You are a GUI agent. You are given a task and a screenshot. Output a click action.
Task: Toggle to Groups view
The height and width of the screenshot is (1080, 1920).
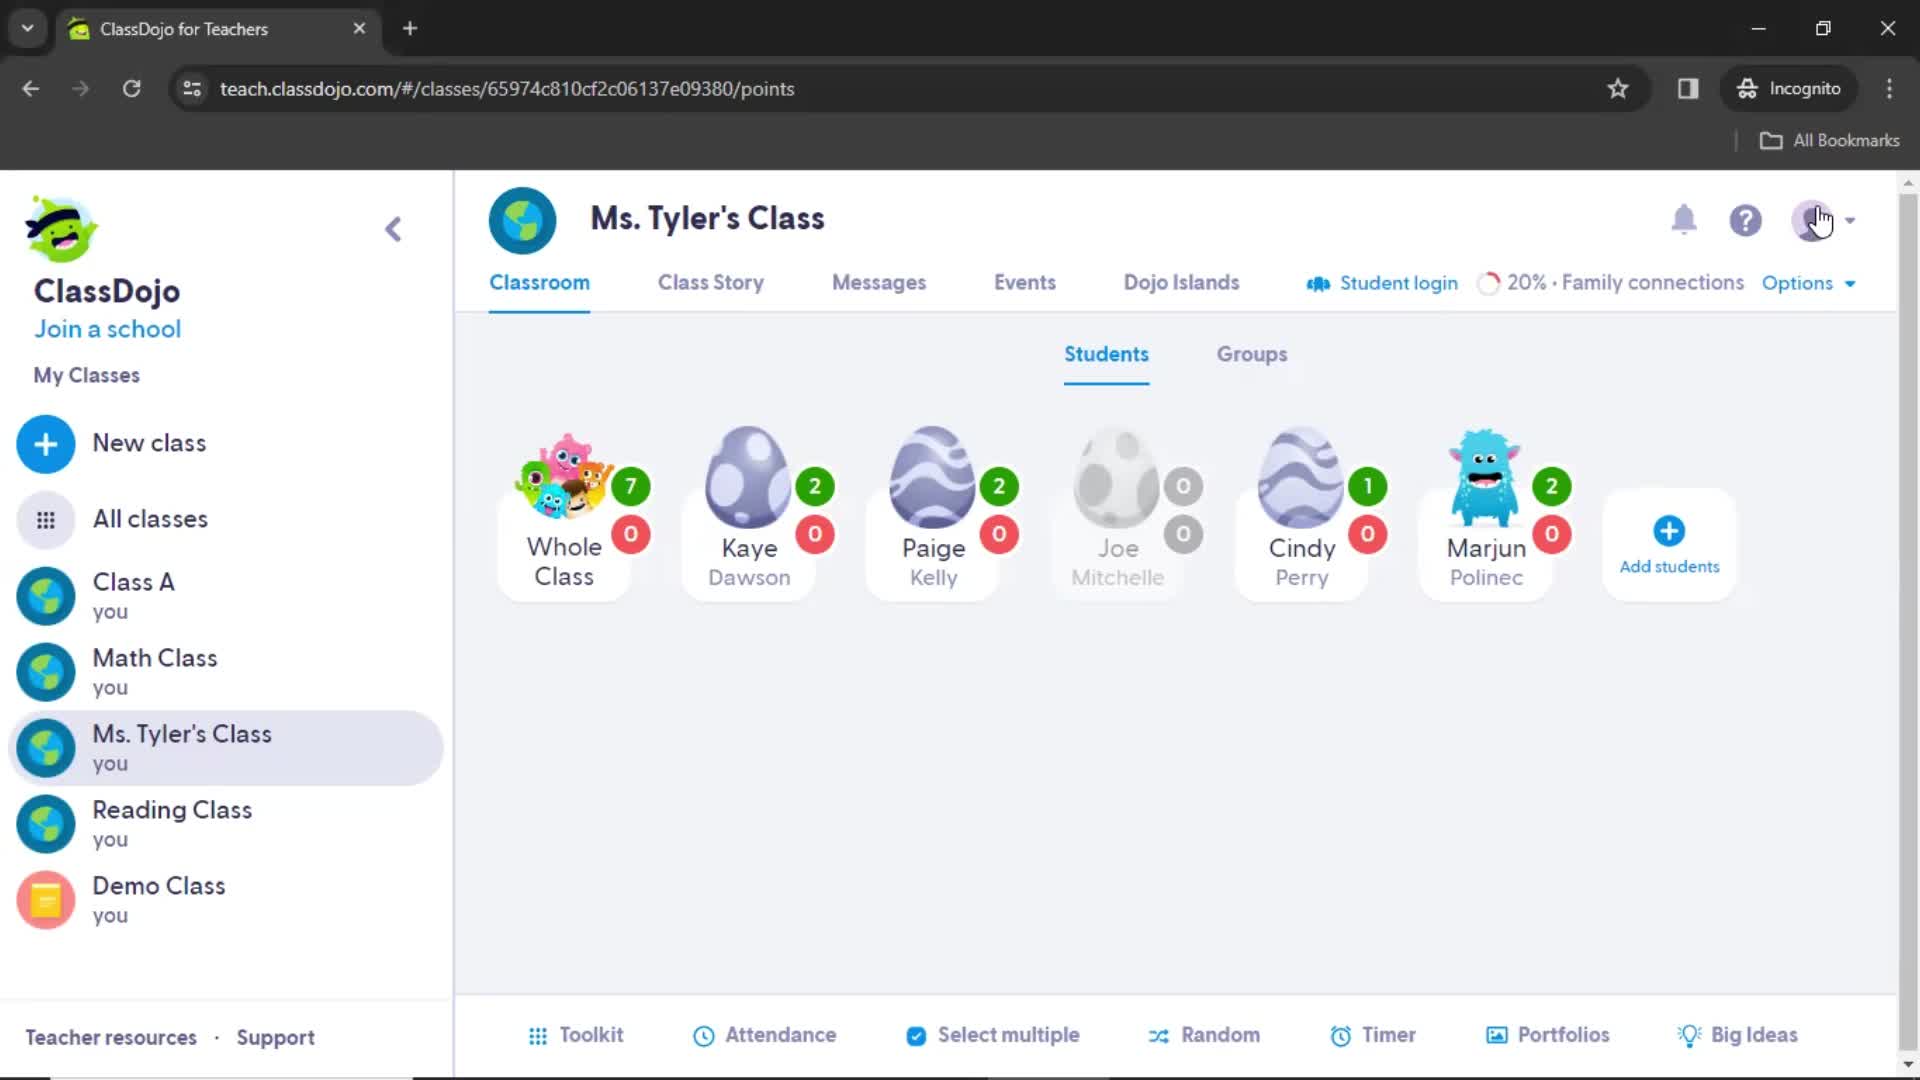(x=1251, y=353)
